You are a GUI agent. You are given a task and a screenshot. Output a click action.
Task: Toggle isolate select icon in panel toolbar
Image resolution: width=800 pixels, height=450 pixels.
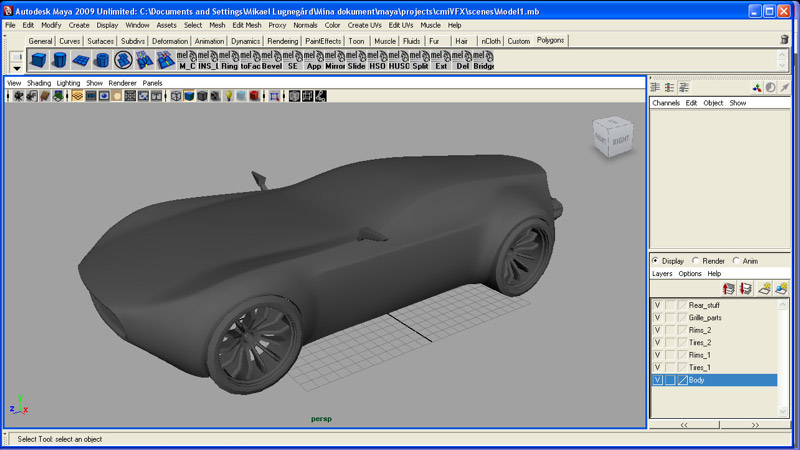point(274,96)
